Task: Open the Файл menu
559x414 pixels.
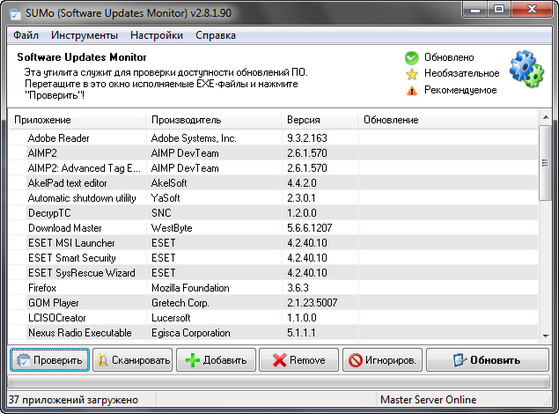Action: coord(26,35)
